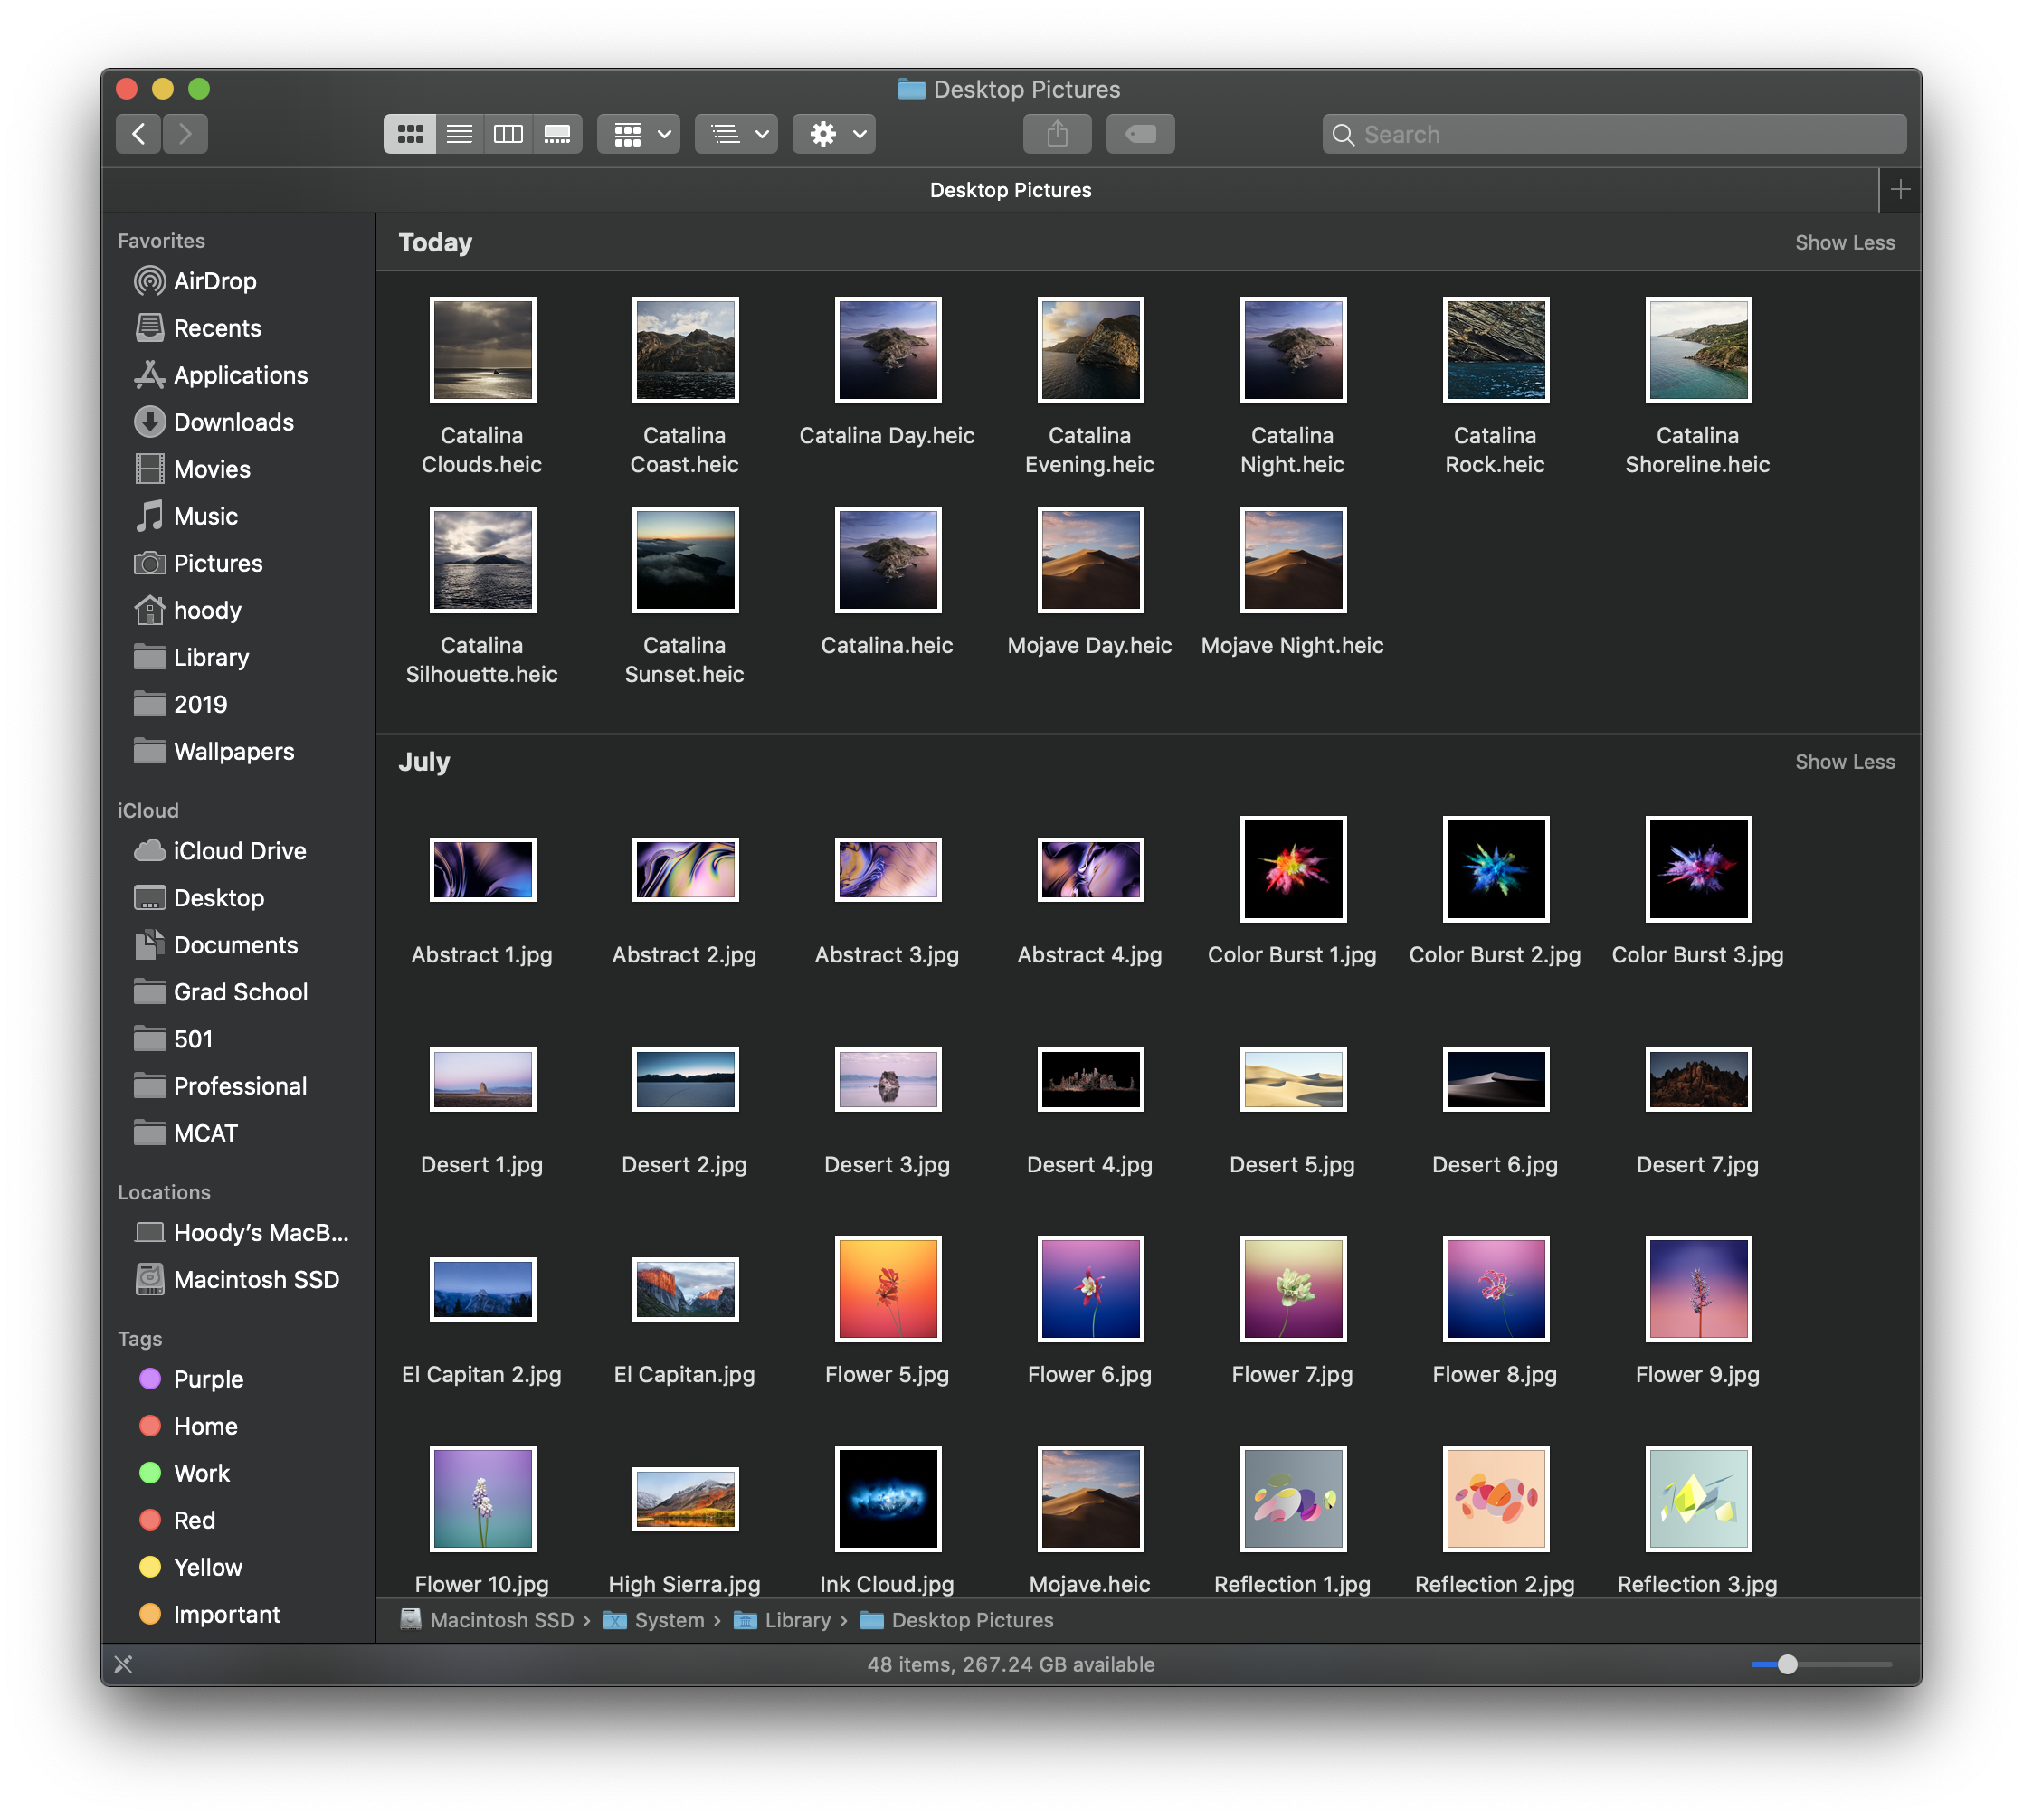Image resolution: width=2023 pixels, height=1820 pixels.
Task: Click Library in the path bar
Action: coord(797,1620)
